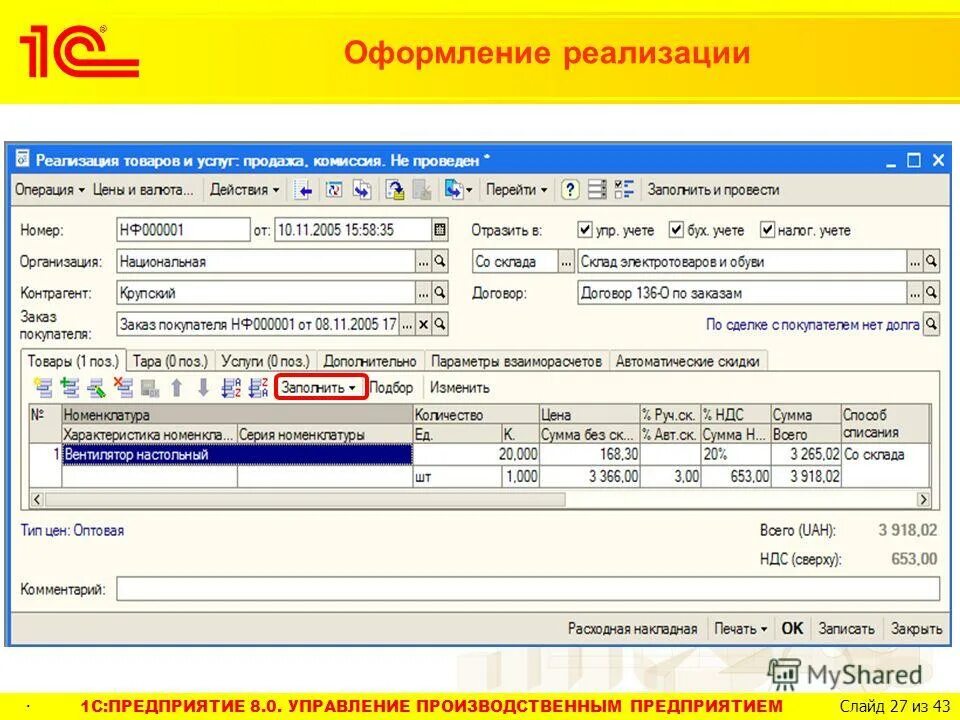Screen dimensions: 960x720
Task: Click the left arrow of the table scrollbar
Action: pyautogui.click(x=37, y=500)
